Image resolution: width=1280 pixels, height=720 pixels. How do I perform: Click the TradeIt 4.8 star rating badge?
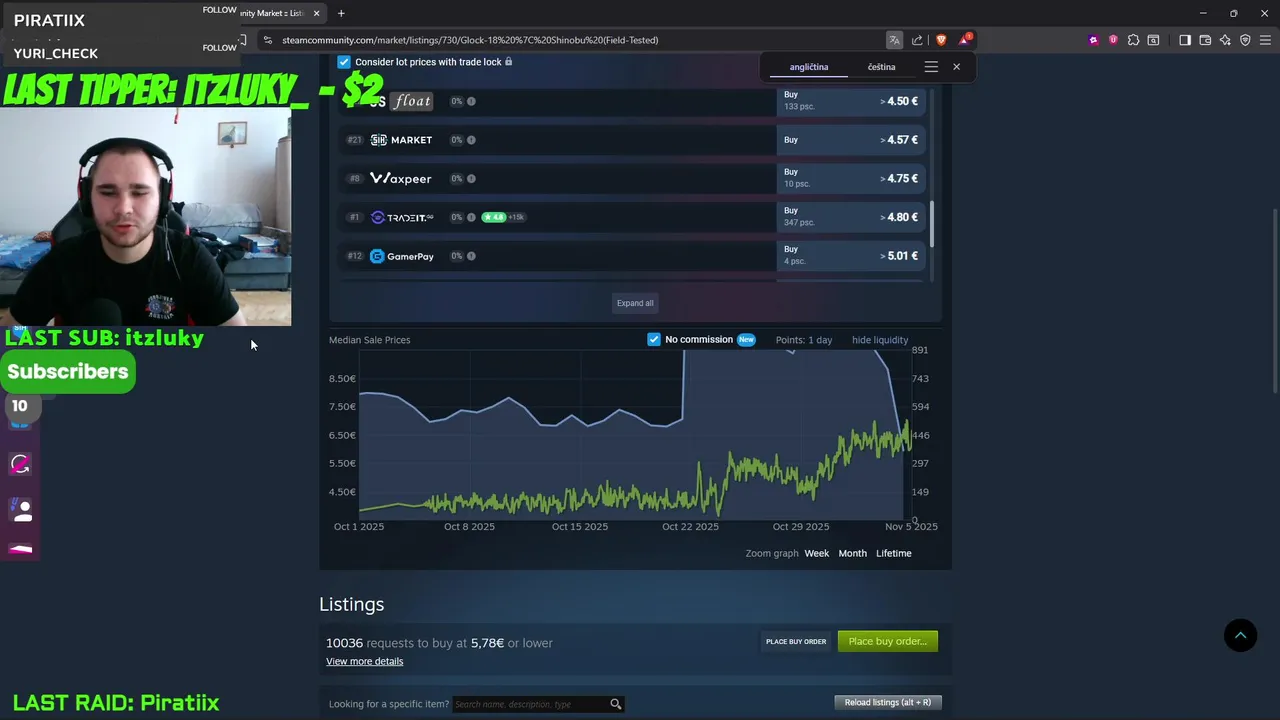[x=494, y=217]
